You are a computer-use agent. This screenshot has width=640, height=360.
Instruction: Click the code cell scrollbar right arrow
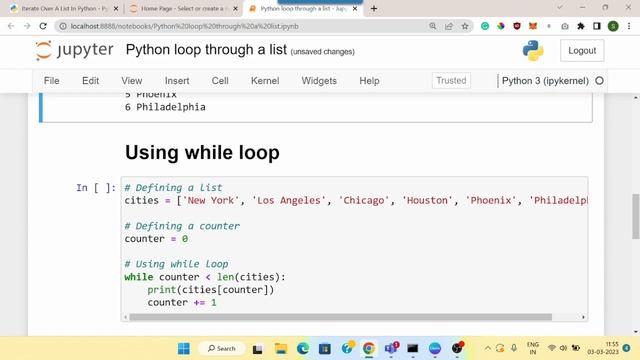pos(583,317)
